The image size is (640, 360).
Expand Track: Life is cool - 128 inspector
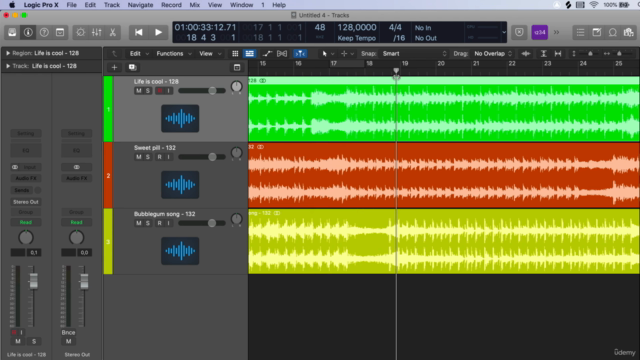[7, 66]
